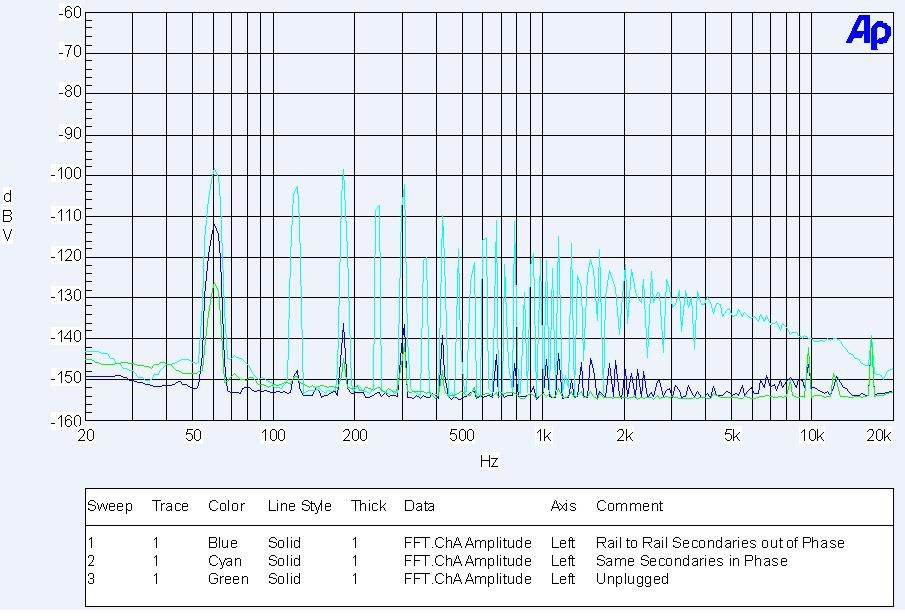Click the 'Thick' column header
This screenshot has height=616, width=905.
coord(368,506)
